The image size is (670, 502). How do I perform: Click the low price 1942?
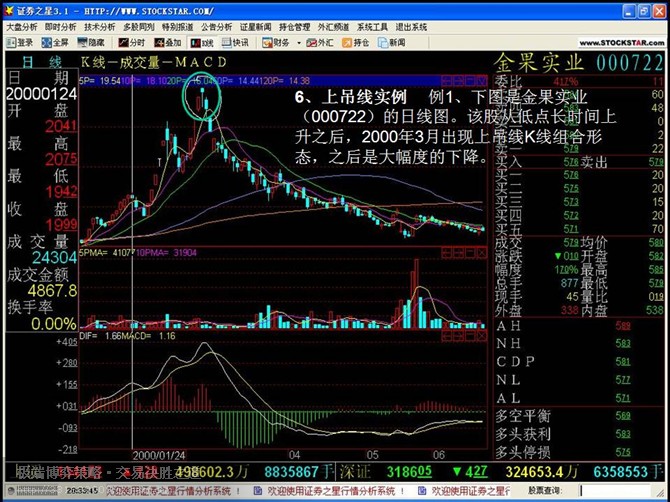tap(61, 192)
